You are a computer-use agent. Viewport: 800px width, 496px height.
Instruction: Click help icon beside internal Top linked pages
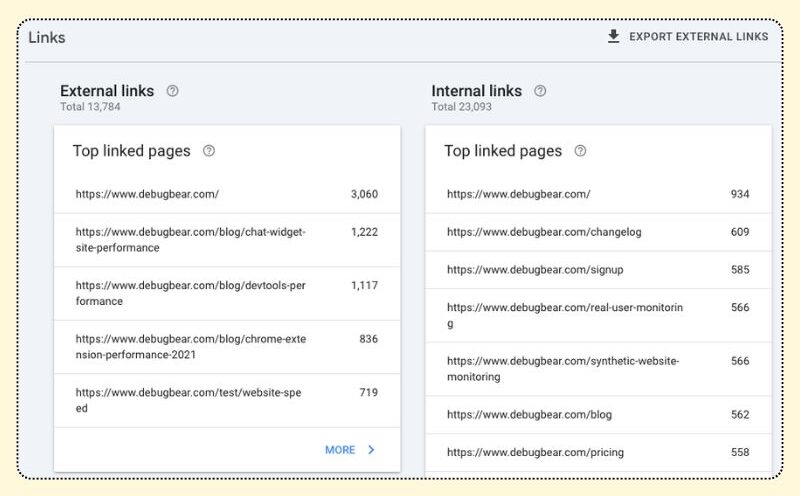(580, 151)
